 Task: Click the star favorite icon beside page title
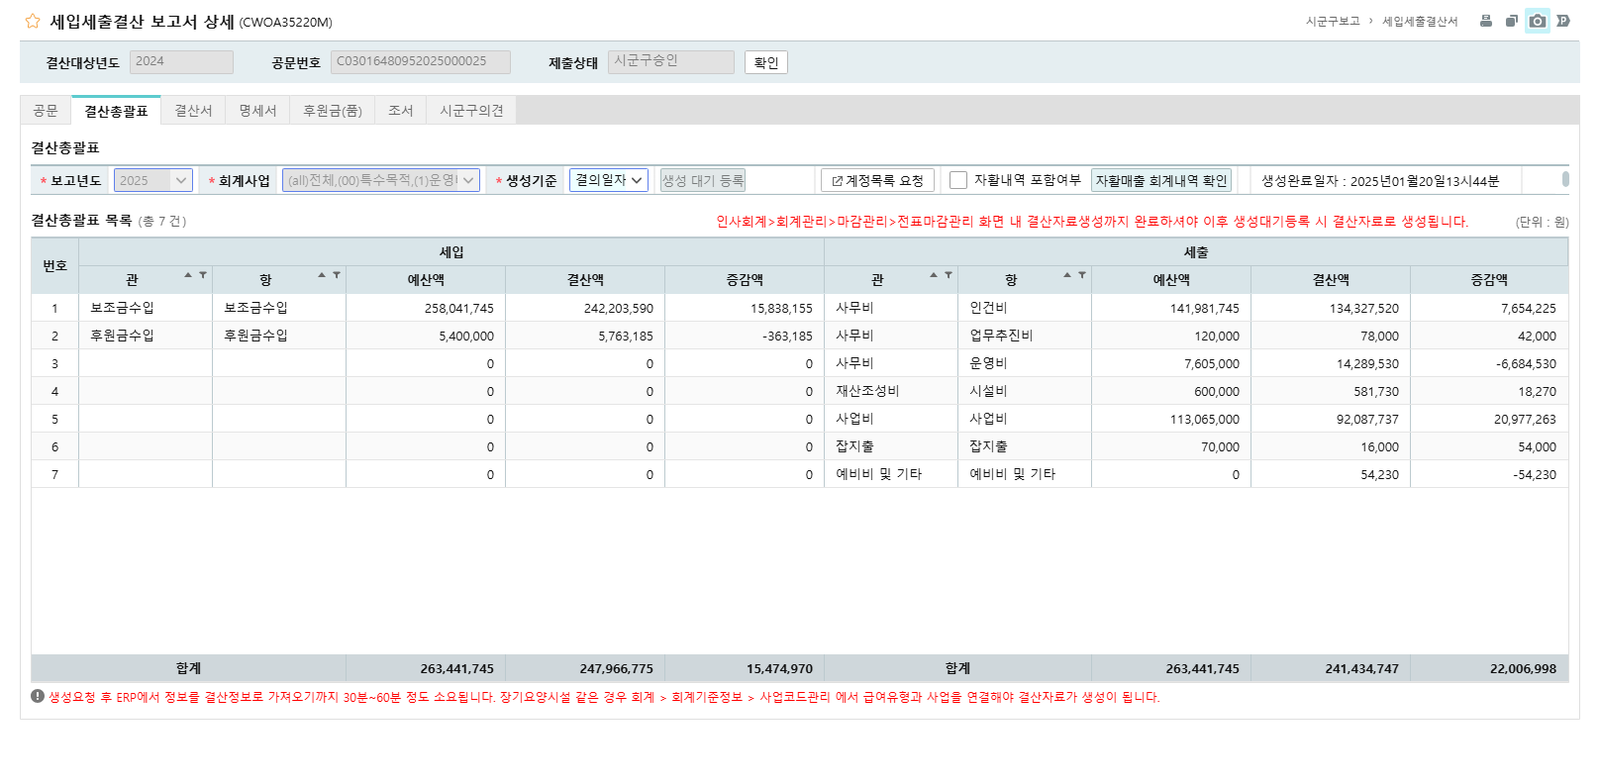(x=33, y=21)
